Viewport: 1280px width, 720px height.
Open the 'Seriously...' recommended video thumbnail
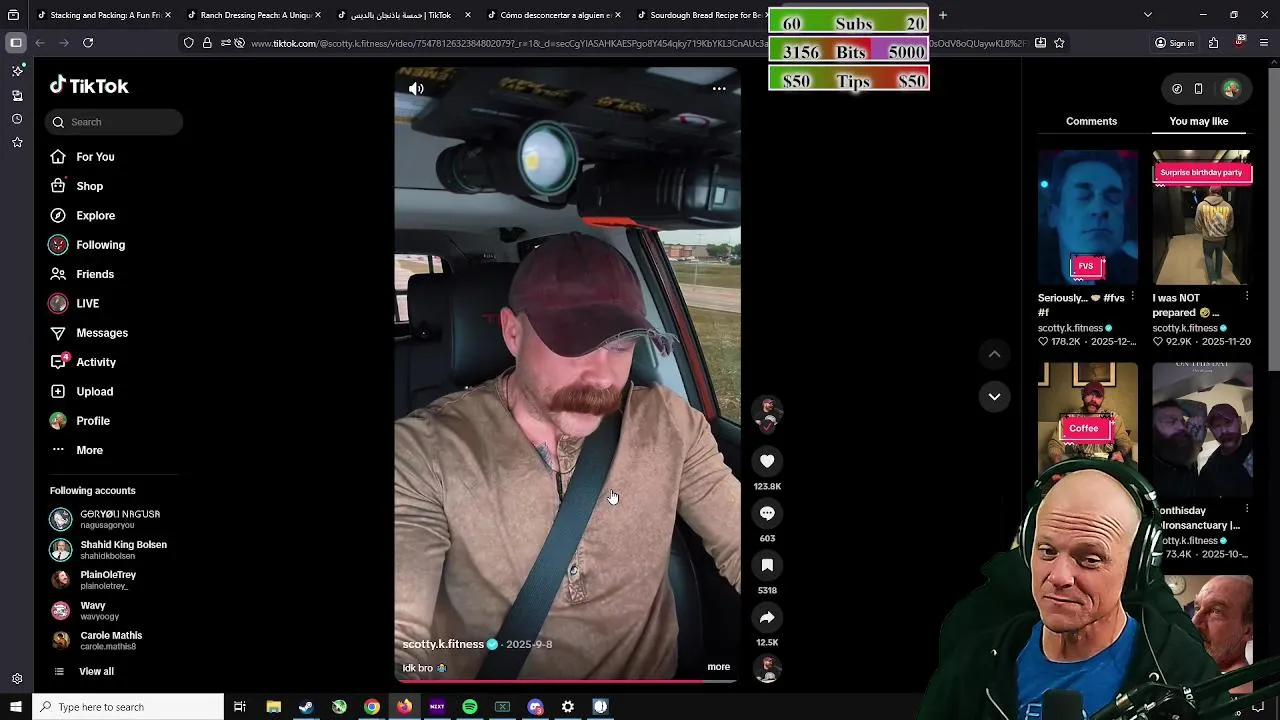coord(1087,217)
